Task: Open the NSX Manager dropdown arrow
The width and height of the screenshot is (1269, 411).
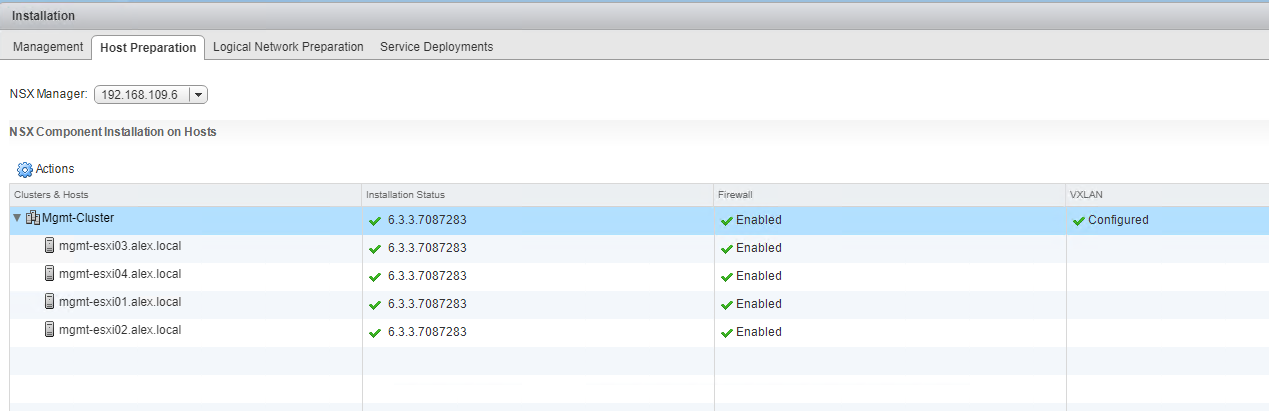Action: tap(198, 95)
